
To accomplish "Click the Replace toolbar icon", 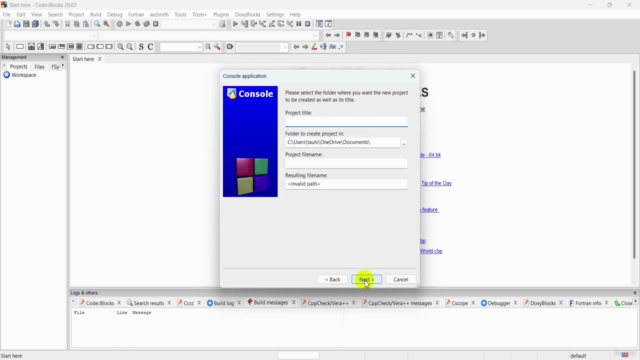I will 106,24.
